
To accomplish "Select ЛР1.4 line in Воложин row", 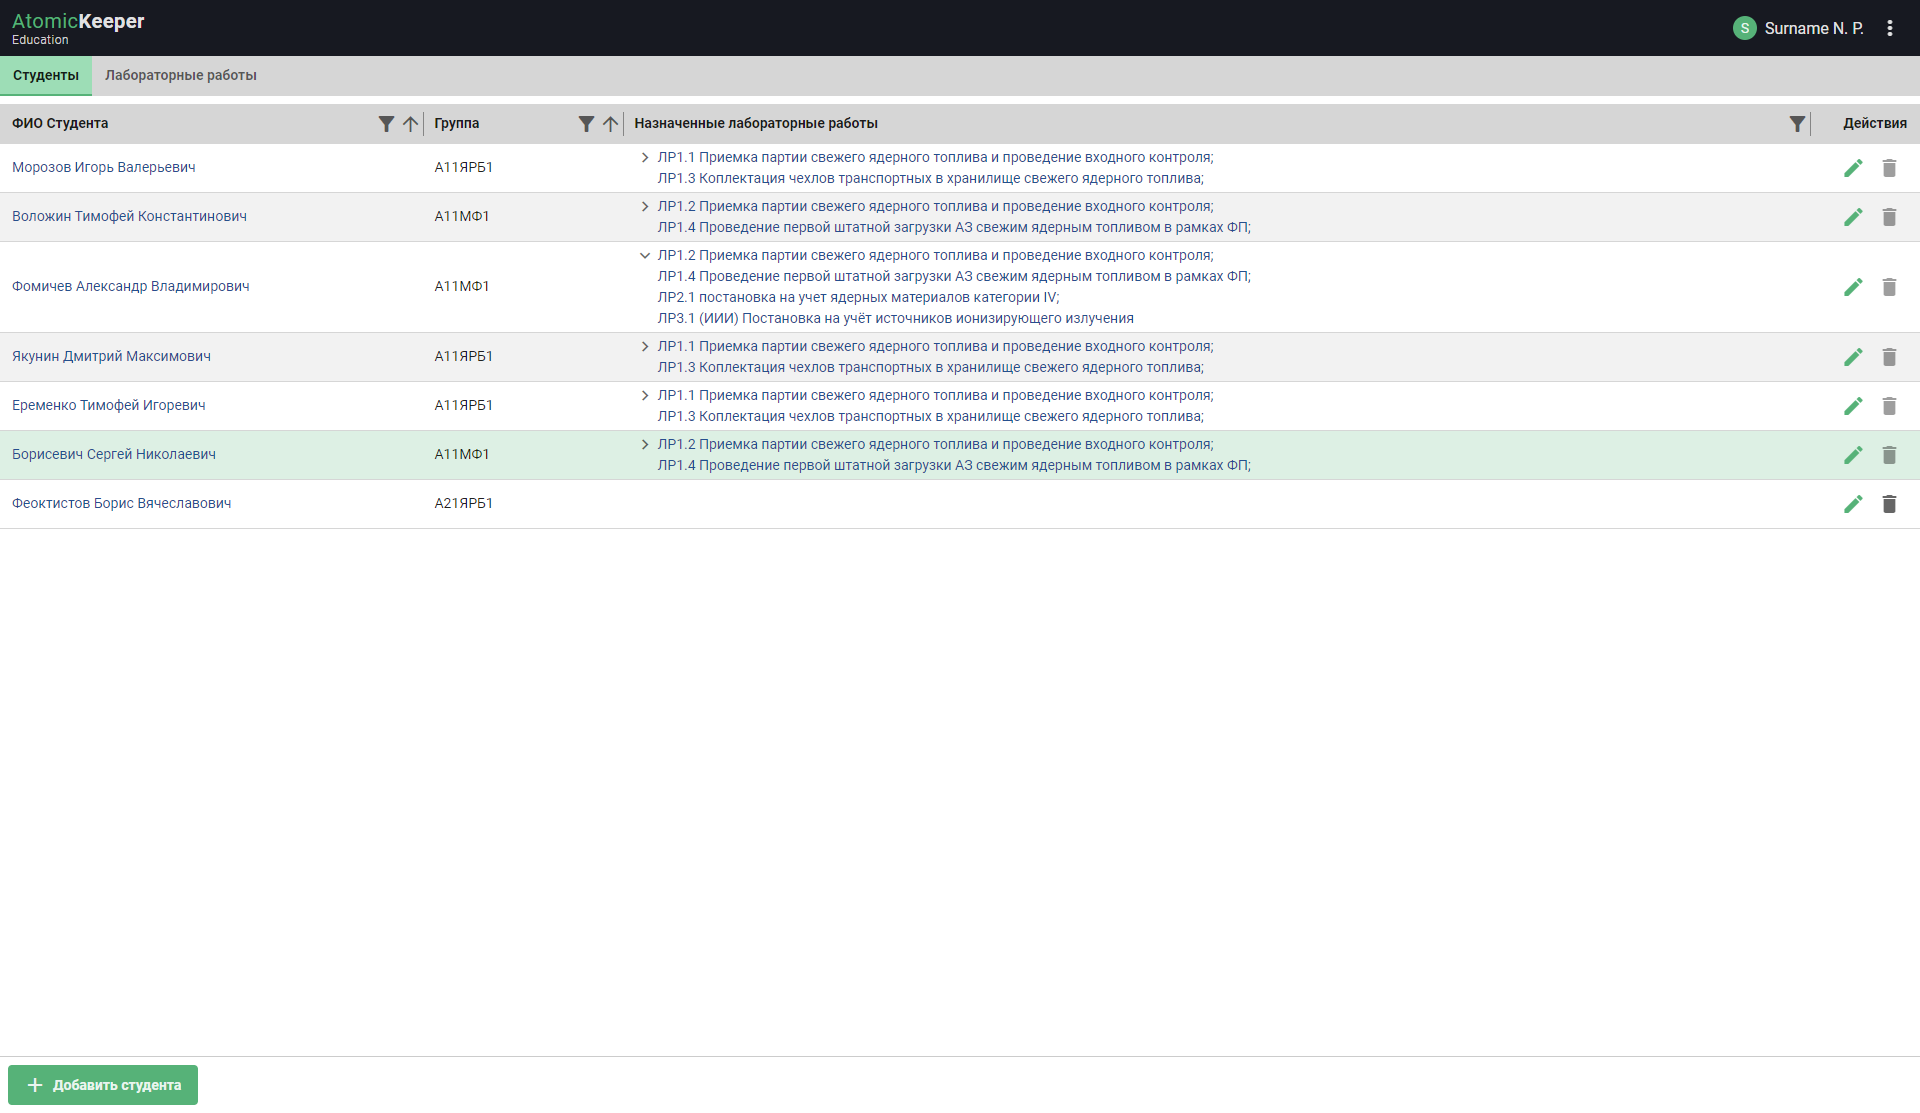I will click(954, 228).
